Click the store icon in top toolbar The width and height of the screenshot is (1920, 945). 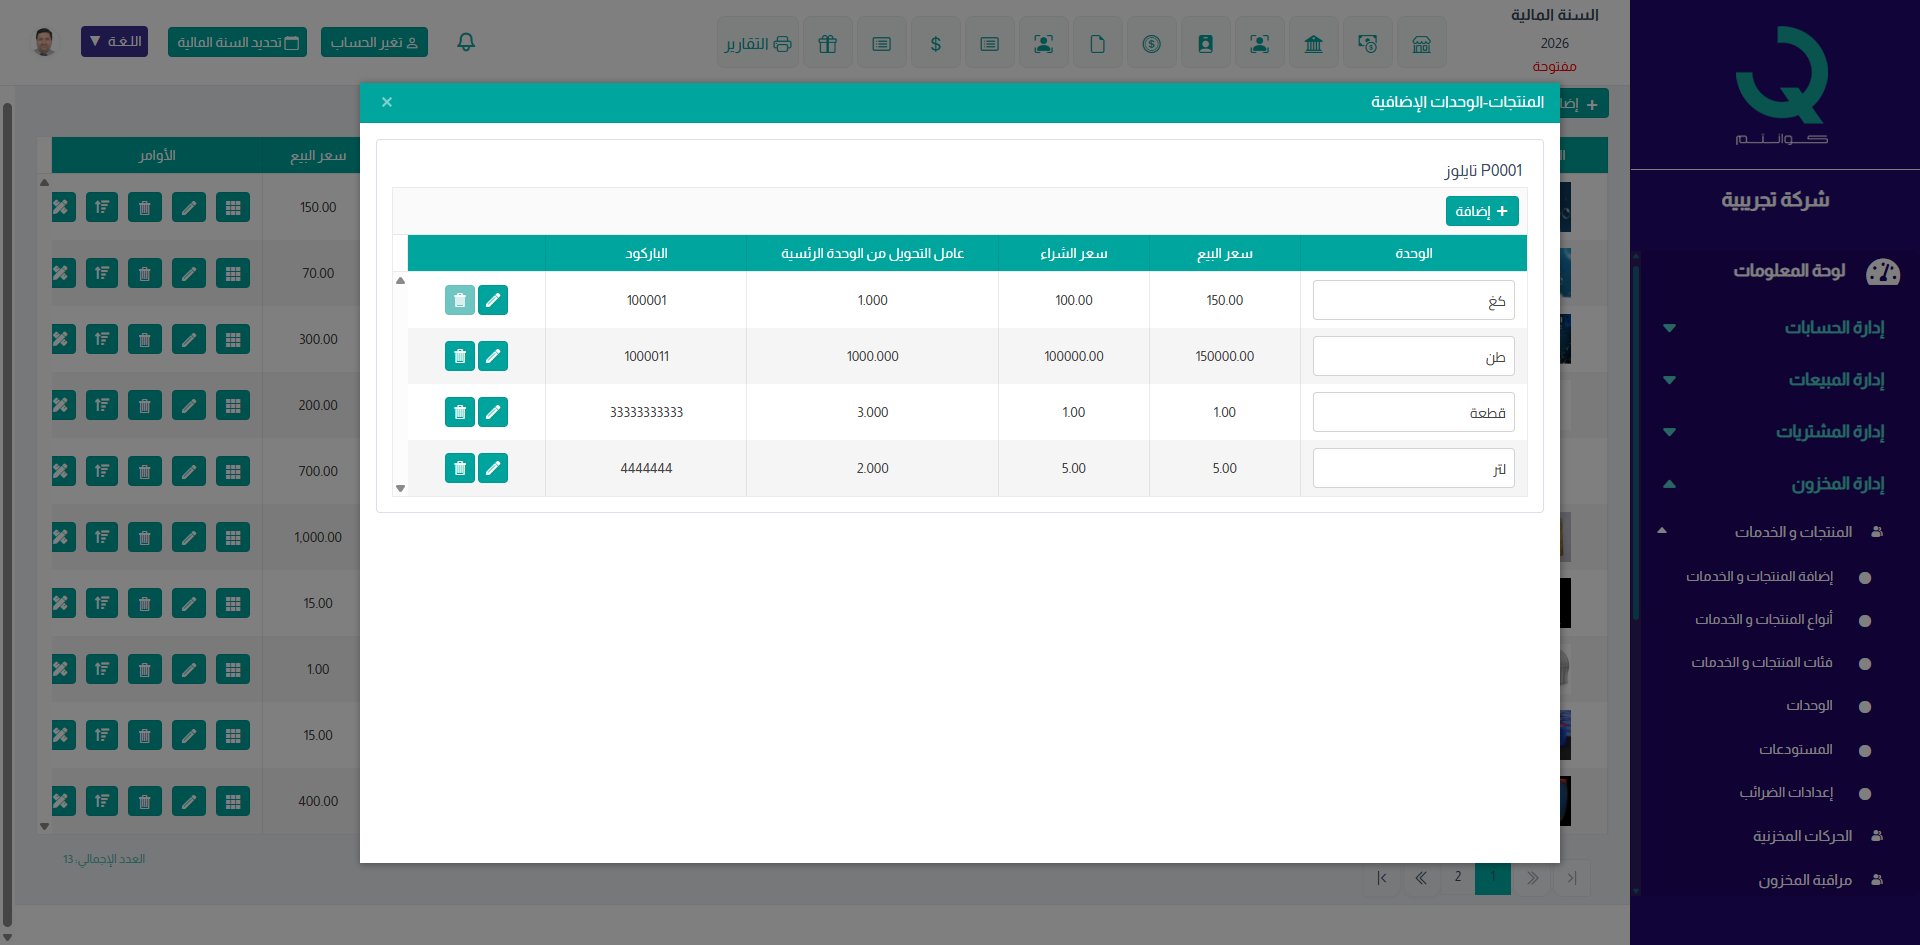(x=1421, y=43)
